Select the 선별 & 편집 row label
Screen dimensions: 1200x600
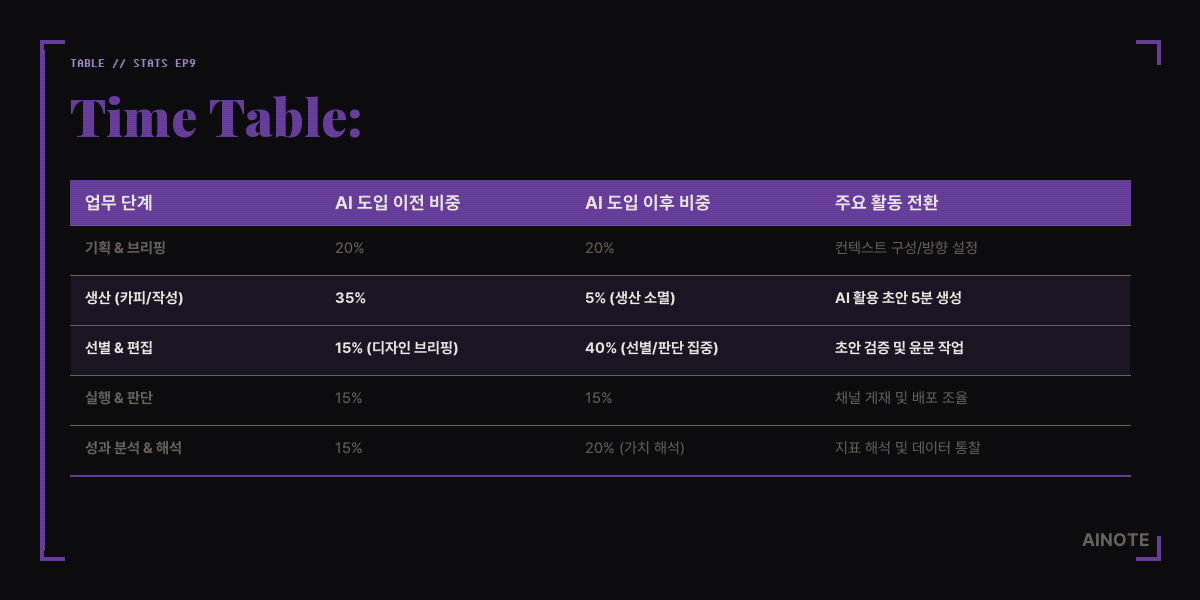pos(119,348)
